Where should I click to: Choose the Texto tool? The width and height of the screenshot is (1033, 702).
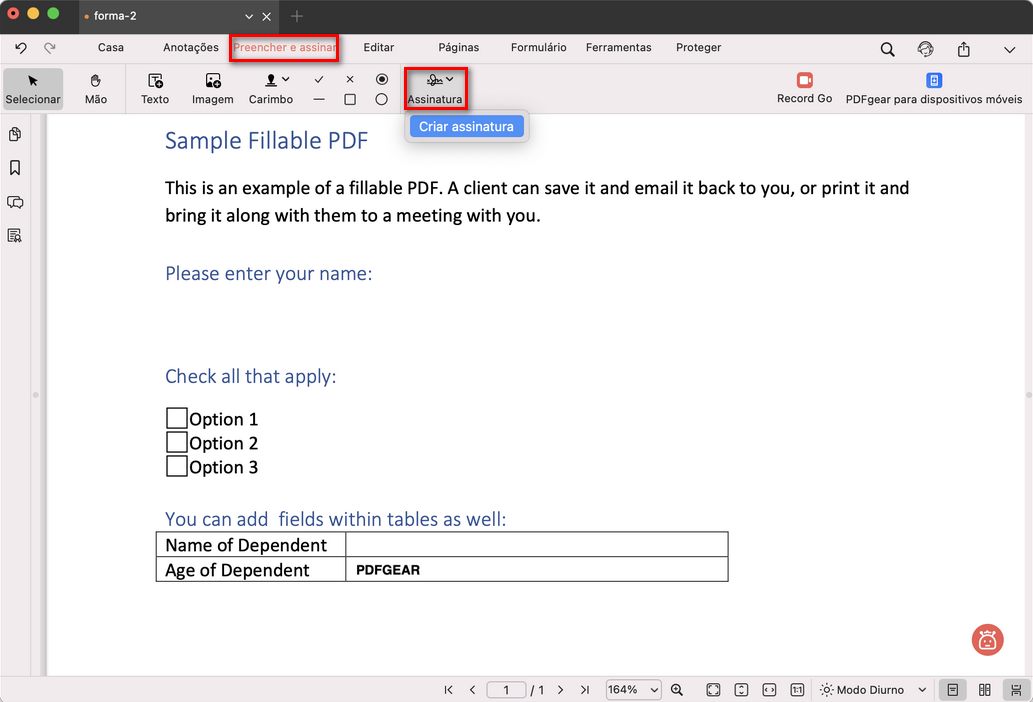tap(155, 88)
